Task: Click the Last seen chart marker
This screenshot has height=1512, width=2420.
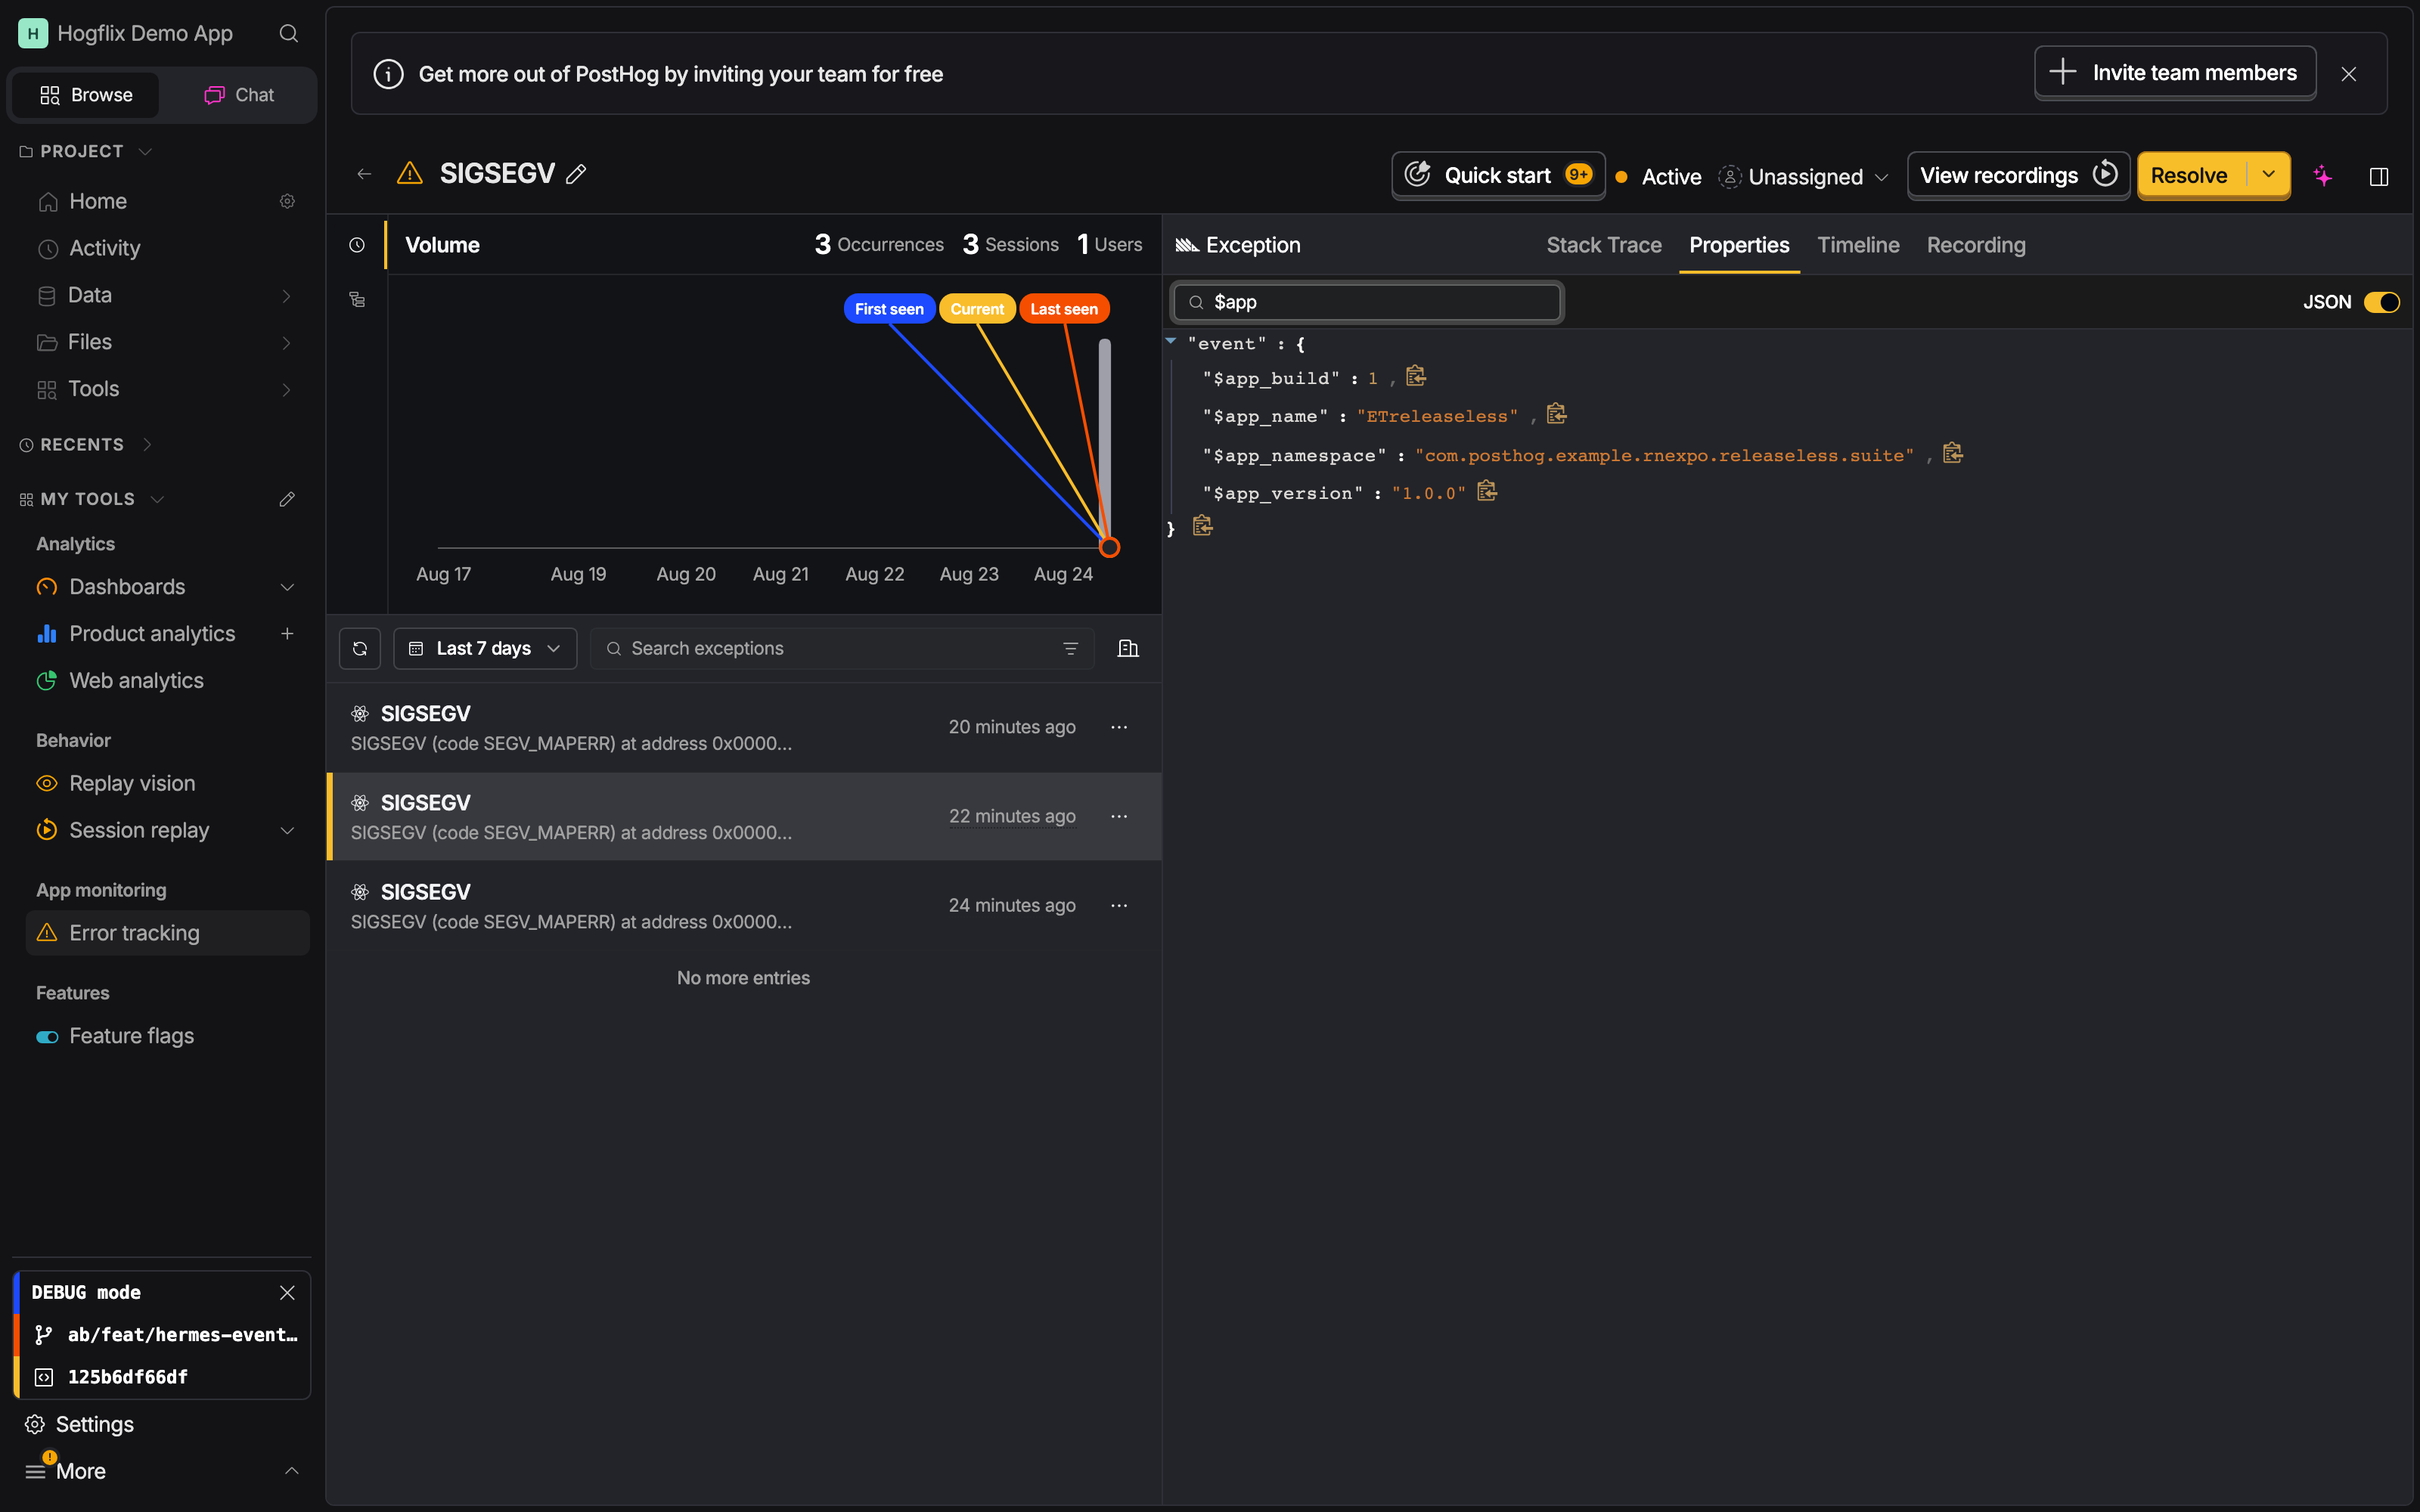Action: [x=1064, y=309]
